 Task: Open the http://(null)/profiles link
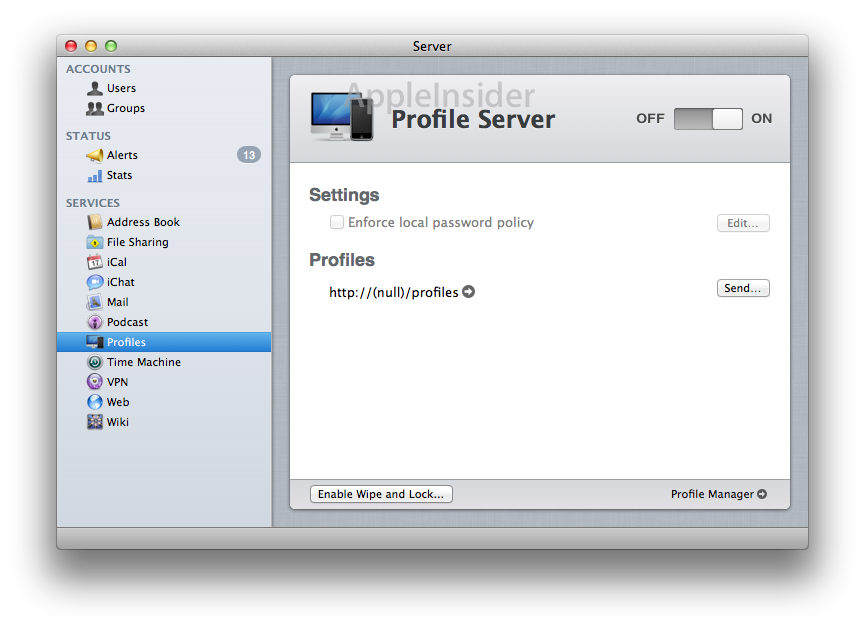394,292
